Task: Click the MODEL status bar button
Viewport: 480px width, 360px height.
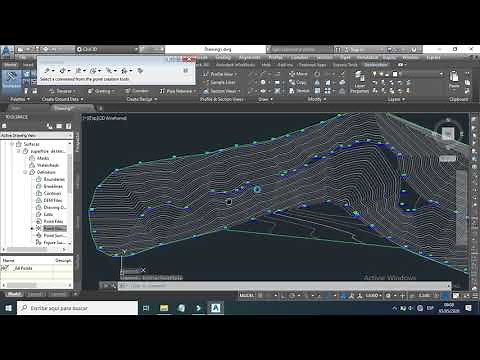Action: (x=247, y=295)
